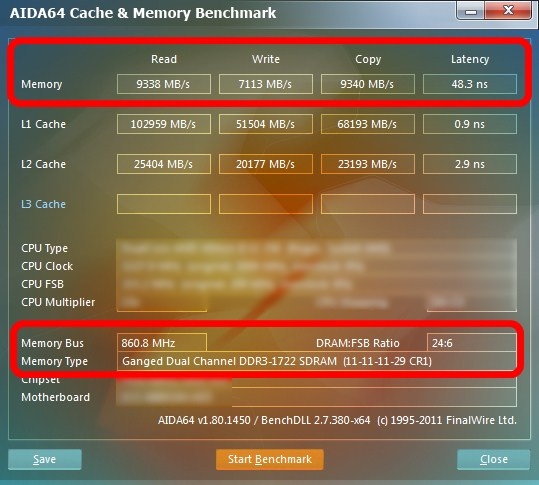
Task: Click the CPU Multiplier label
Action: coord(58,302)
